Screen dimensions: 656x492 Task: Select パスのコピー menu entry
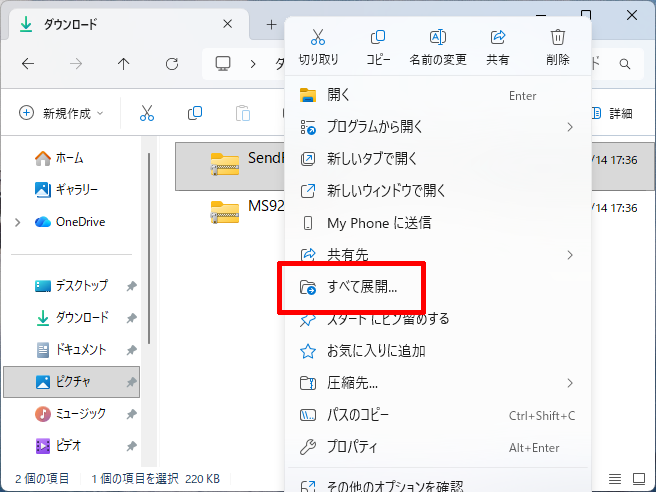(x=358, y=415)
